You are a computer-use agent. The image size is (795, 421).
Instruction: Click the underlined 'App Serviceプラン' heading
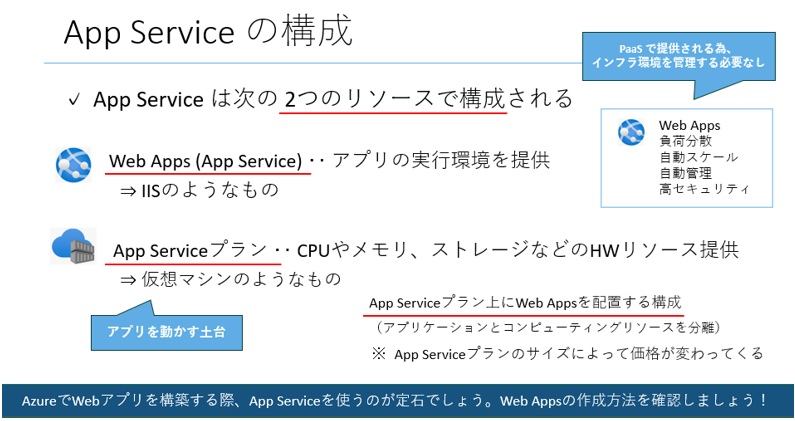(x=190, y=250)
